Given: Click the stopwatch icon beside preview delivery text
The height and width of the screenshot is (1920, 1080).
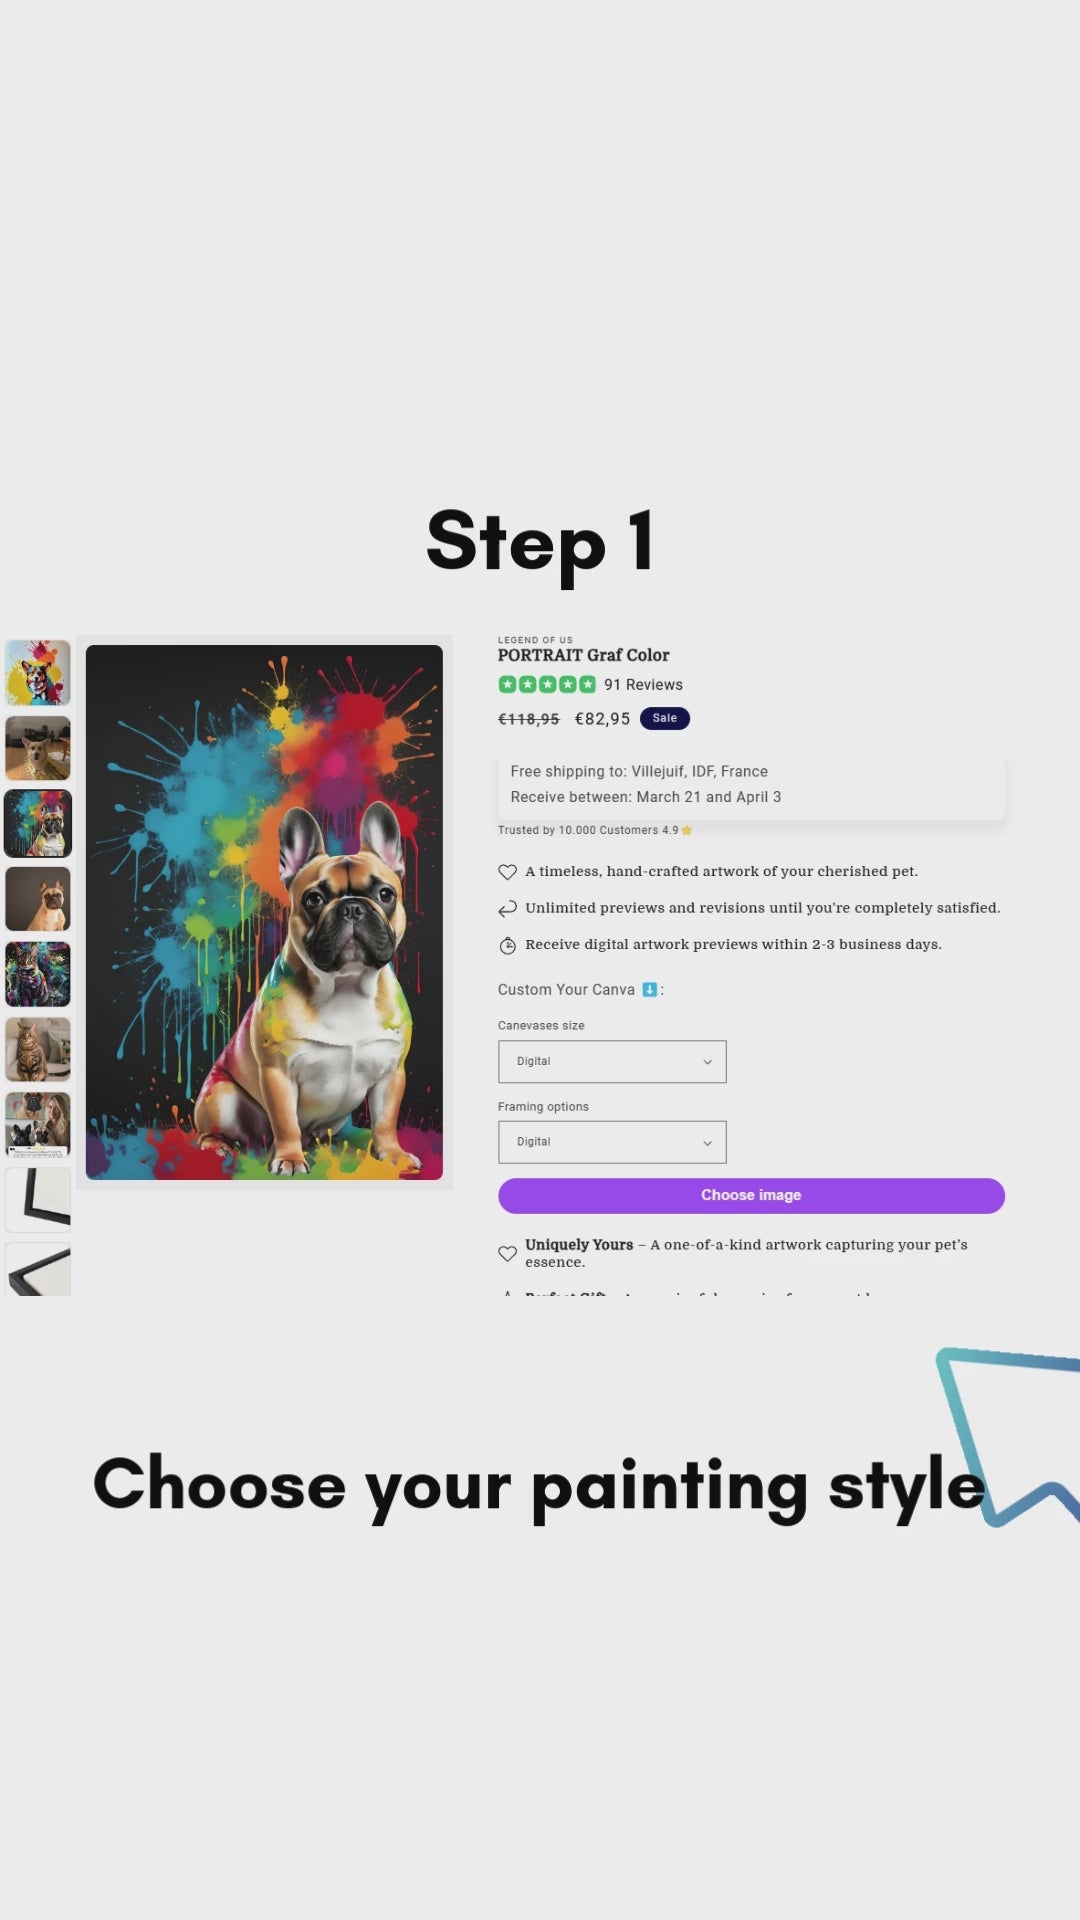Looking at the screenshot, I should (x=507, y=946).
